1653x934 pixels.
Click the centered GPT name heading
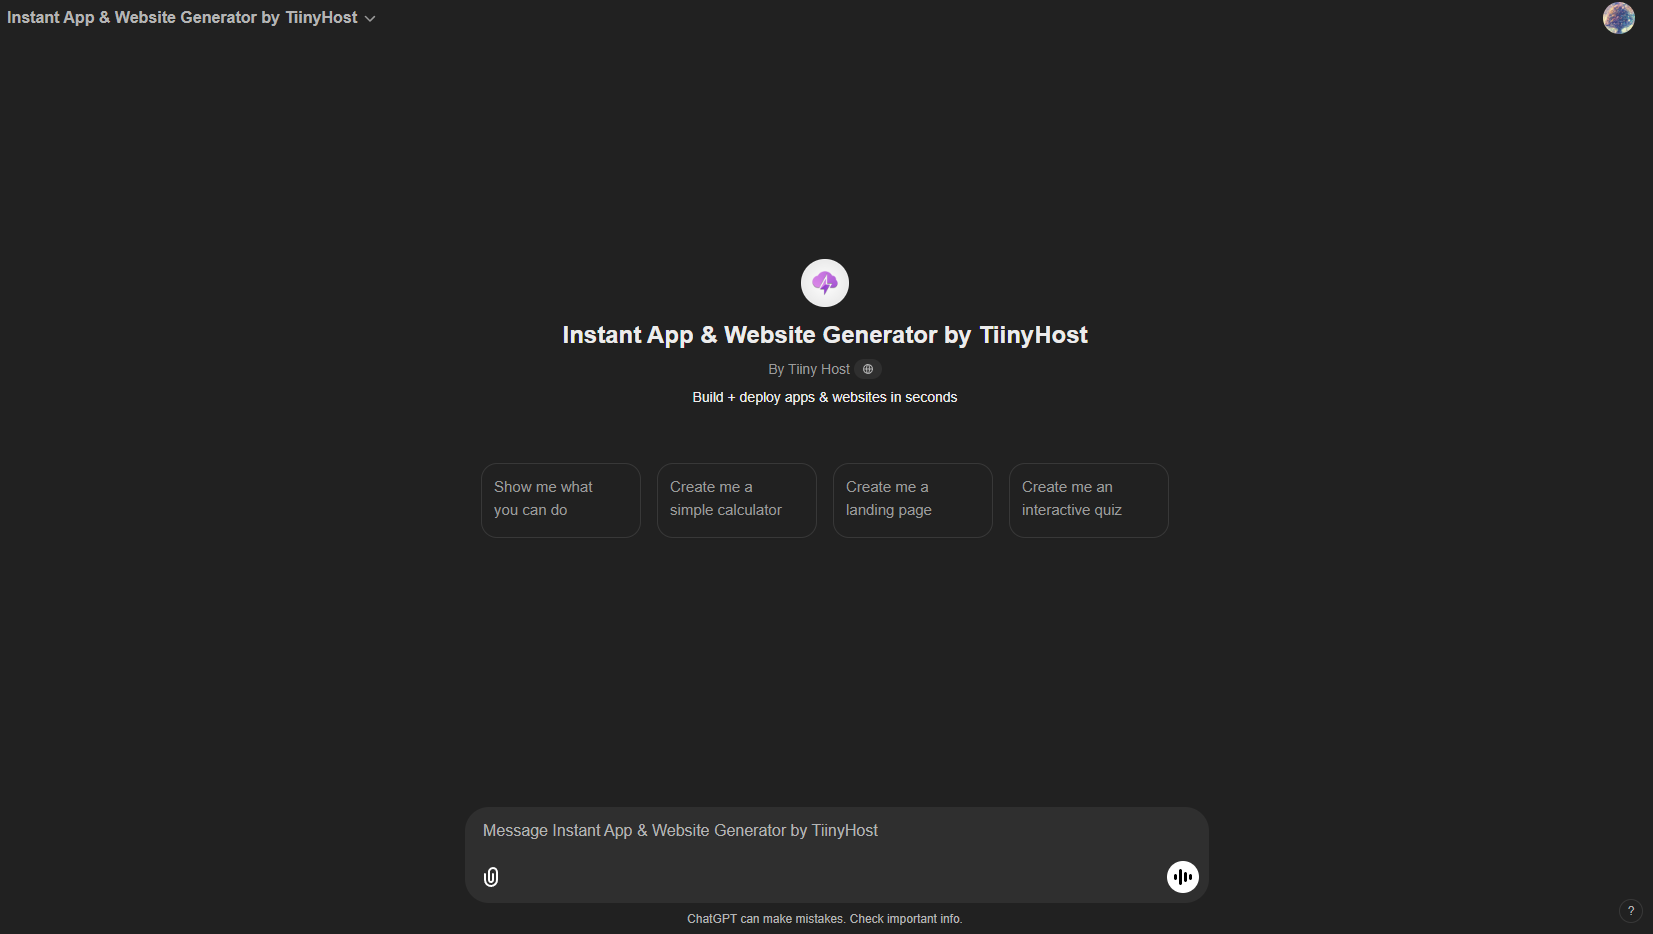point(825,335)
